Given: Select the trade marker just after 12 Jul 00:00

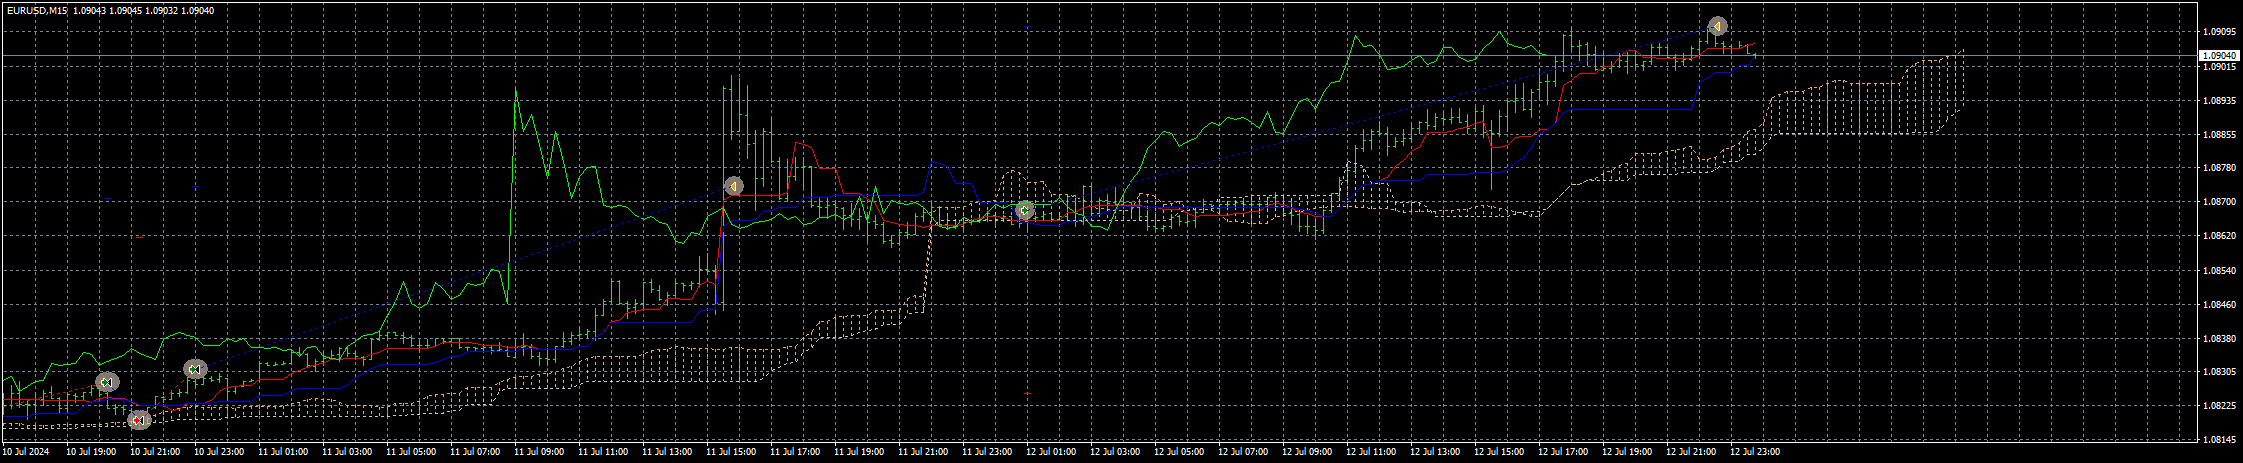Looking at the screenshot, I should pos(1024,210).
